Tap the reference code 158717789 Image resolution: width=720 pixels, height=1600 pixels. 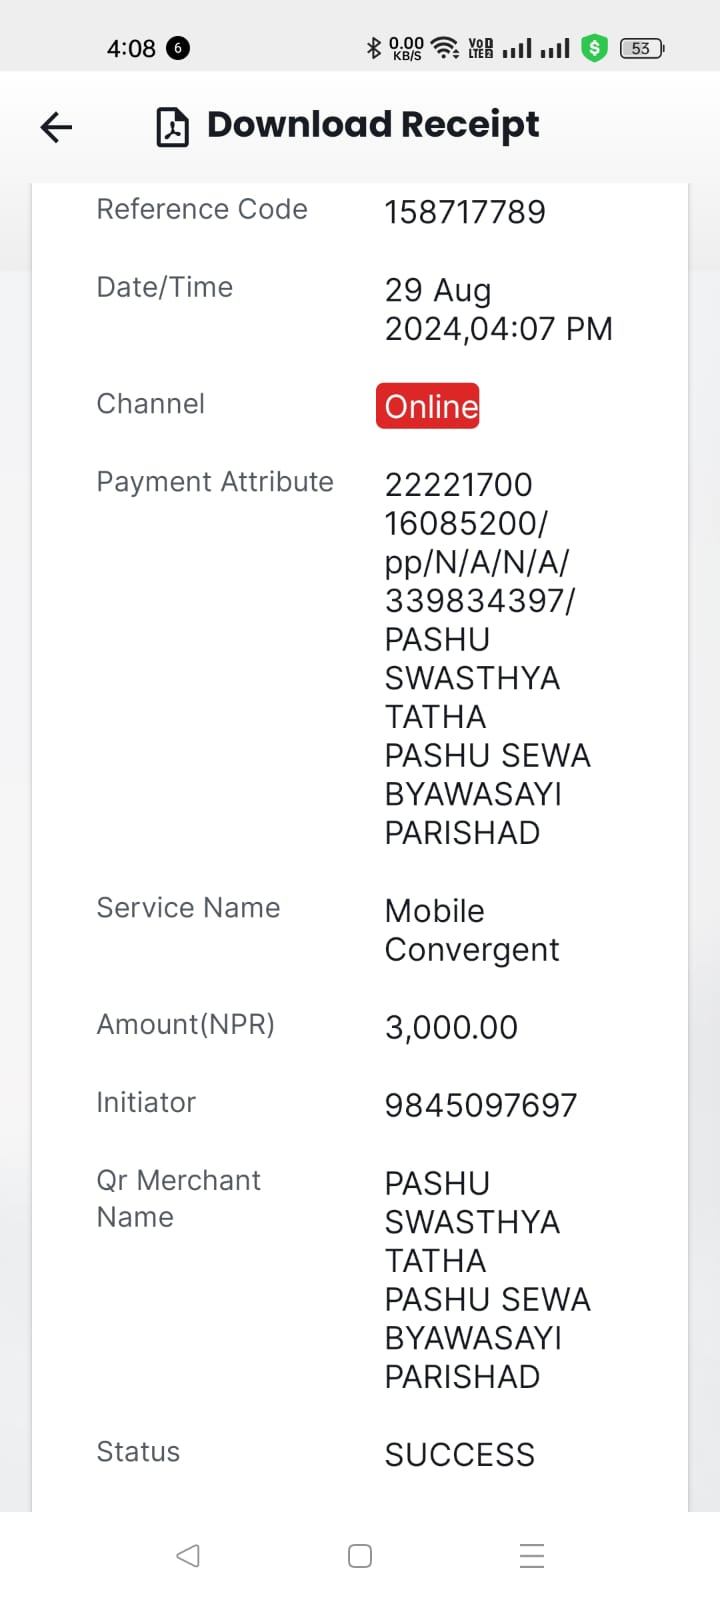[465, 212]
